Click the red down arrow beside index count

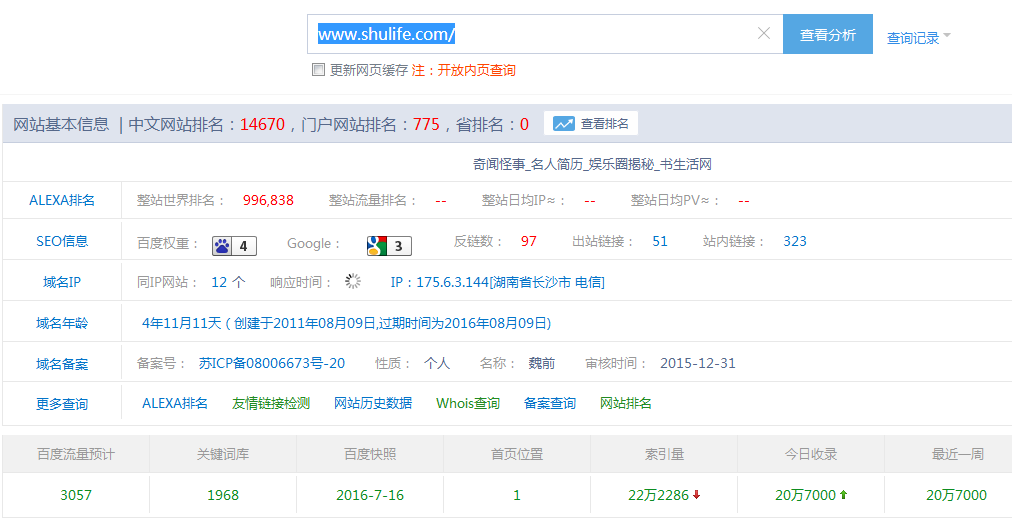[696, 495]
